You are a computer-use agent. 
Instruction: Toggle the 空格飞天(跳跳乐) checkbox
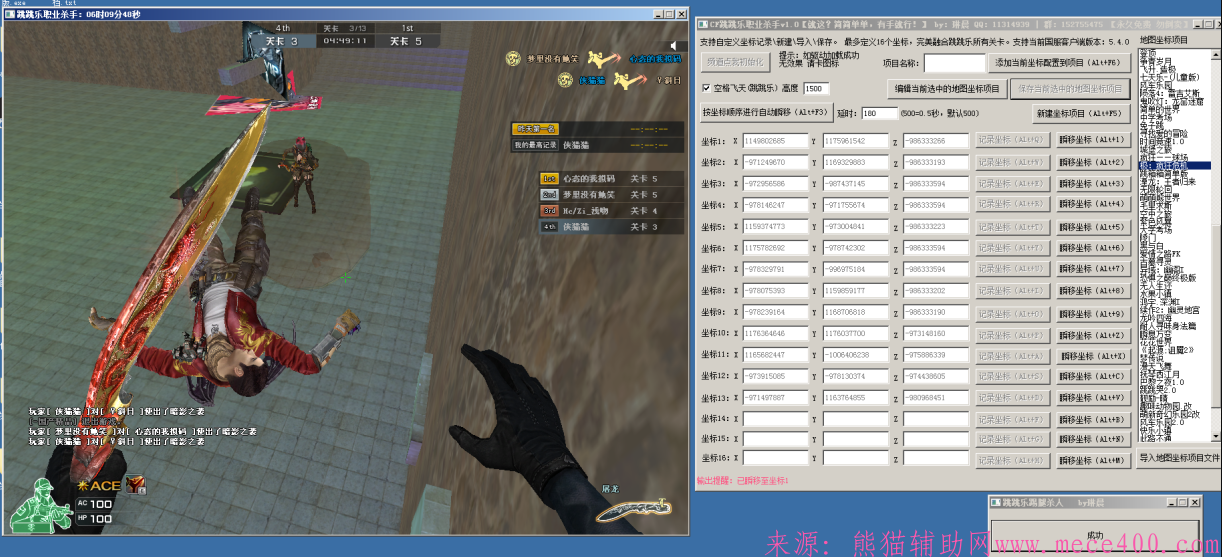tap(706, 89)
